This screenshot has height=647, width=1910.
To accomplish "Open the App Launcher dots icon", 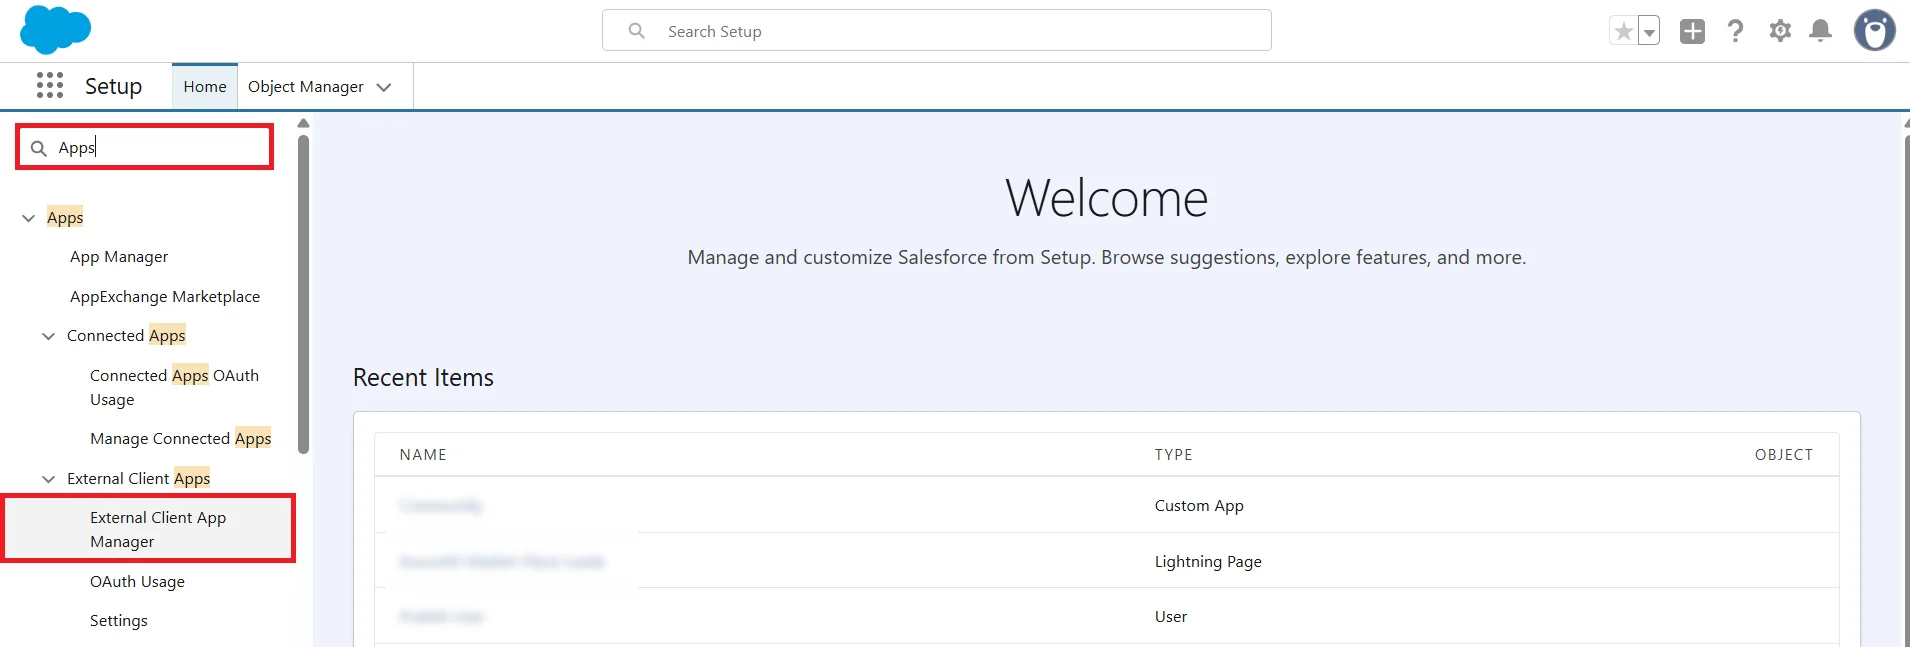I will pyautogui.click(x=49, y=86).
